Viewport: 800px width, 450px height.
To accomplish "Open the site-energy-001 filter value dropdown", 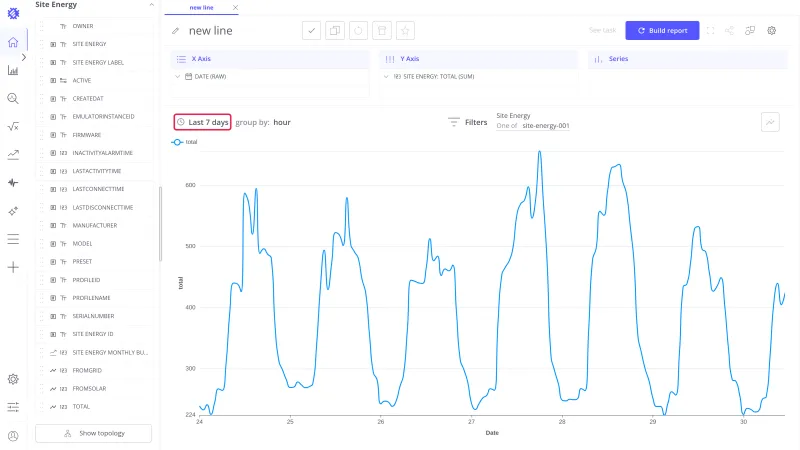I will [x=545, y=126].
